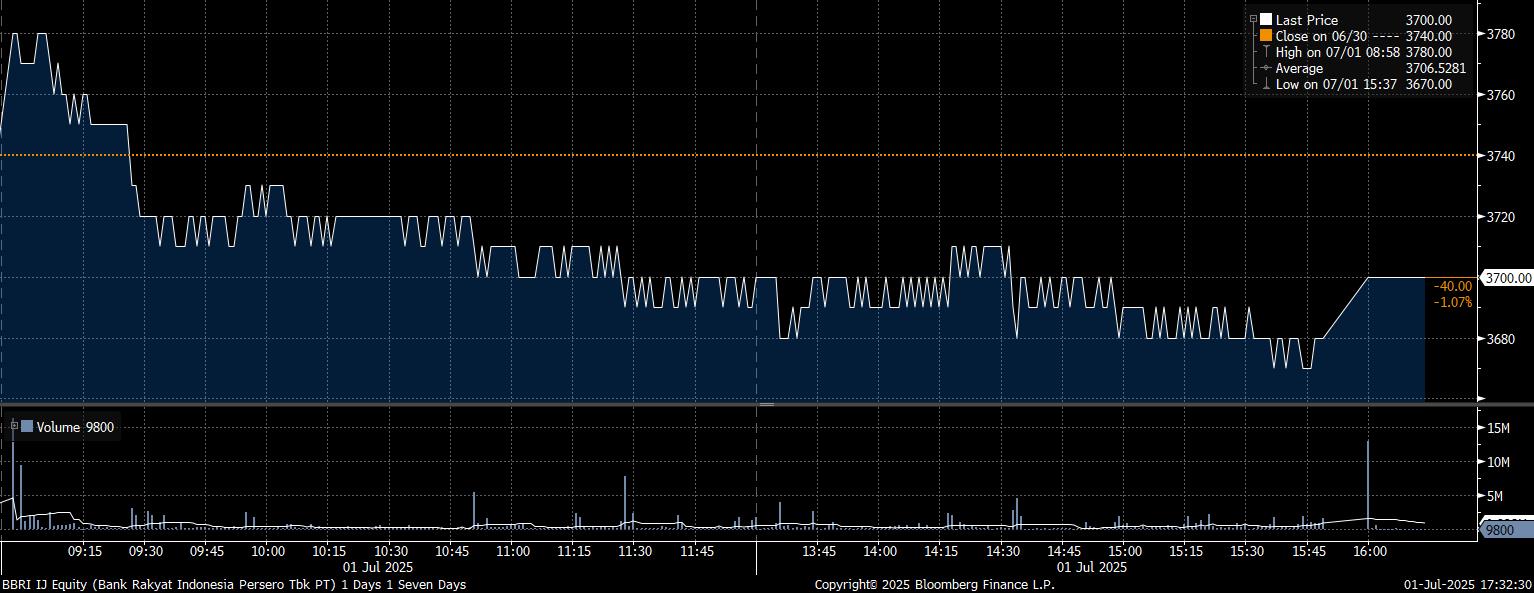Click the 16:00 volume spike bar

(x=1367, y=480)
